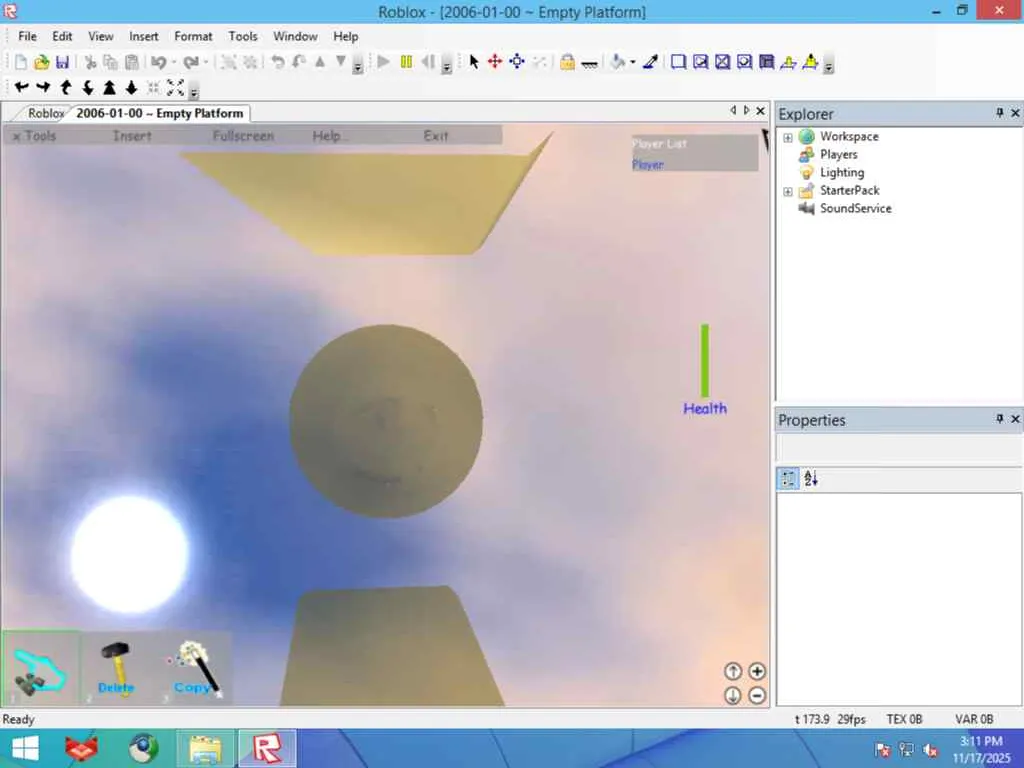1024x768 pixels.
Task: Open the Undo history dropdown arrow
Action: (174, 63)
